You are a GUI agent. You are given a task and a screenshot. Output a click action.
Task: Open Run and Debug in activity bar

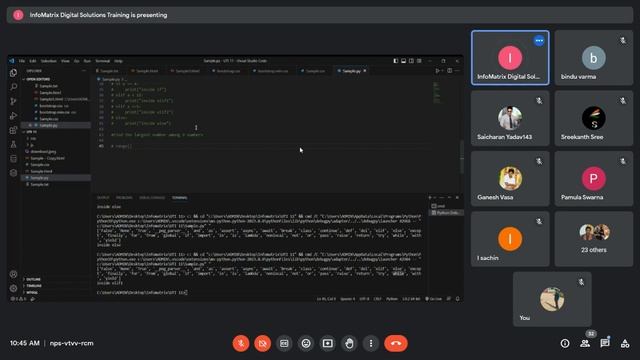[13, 116]
